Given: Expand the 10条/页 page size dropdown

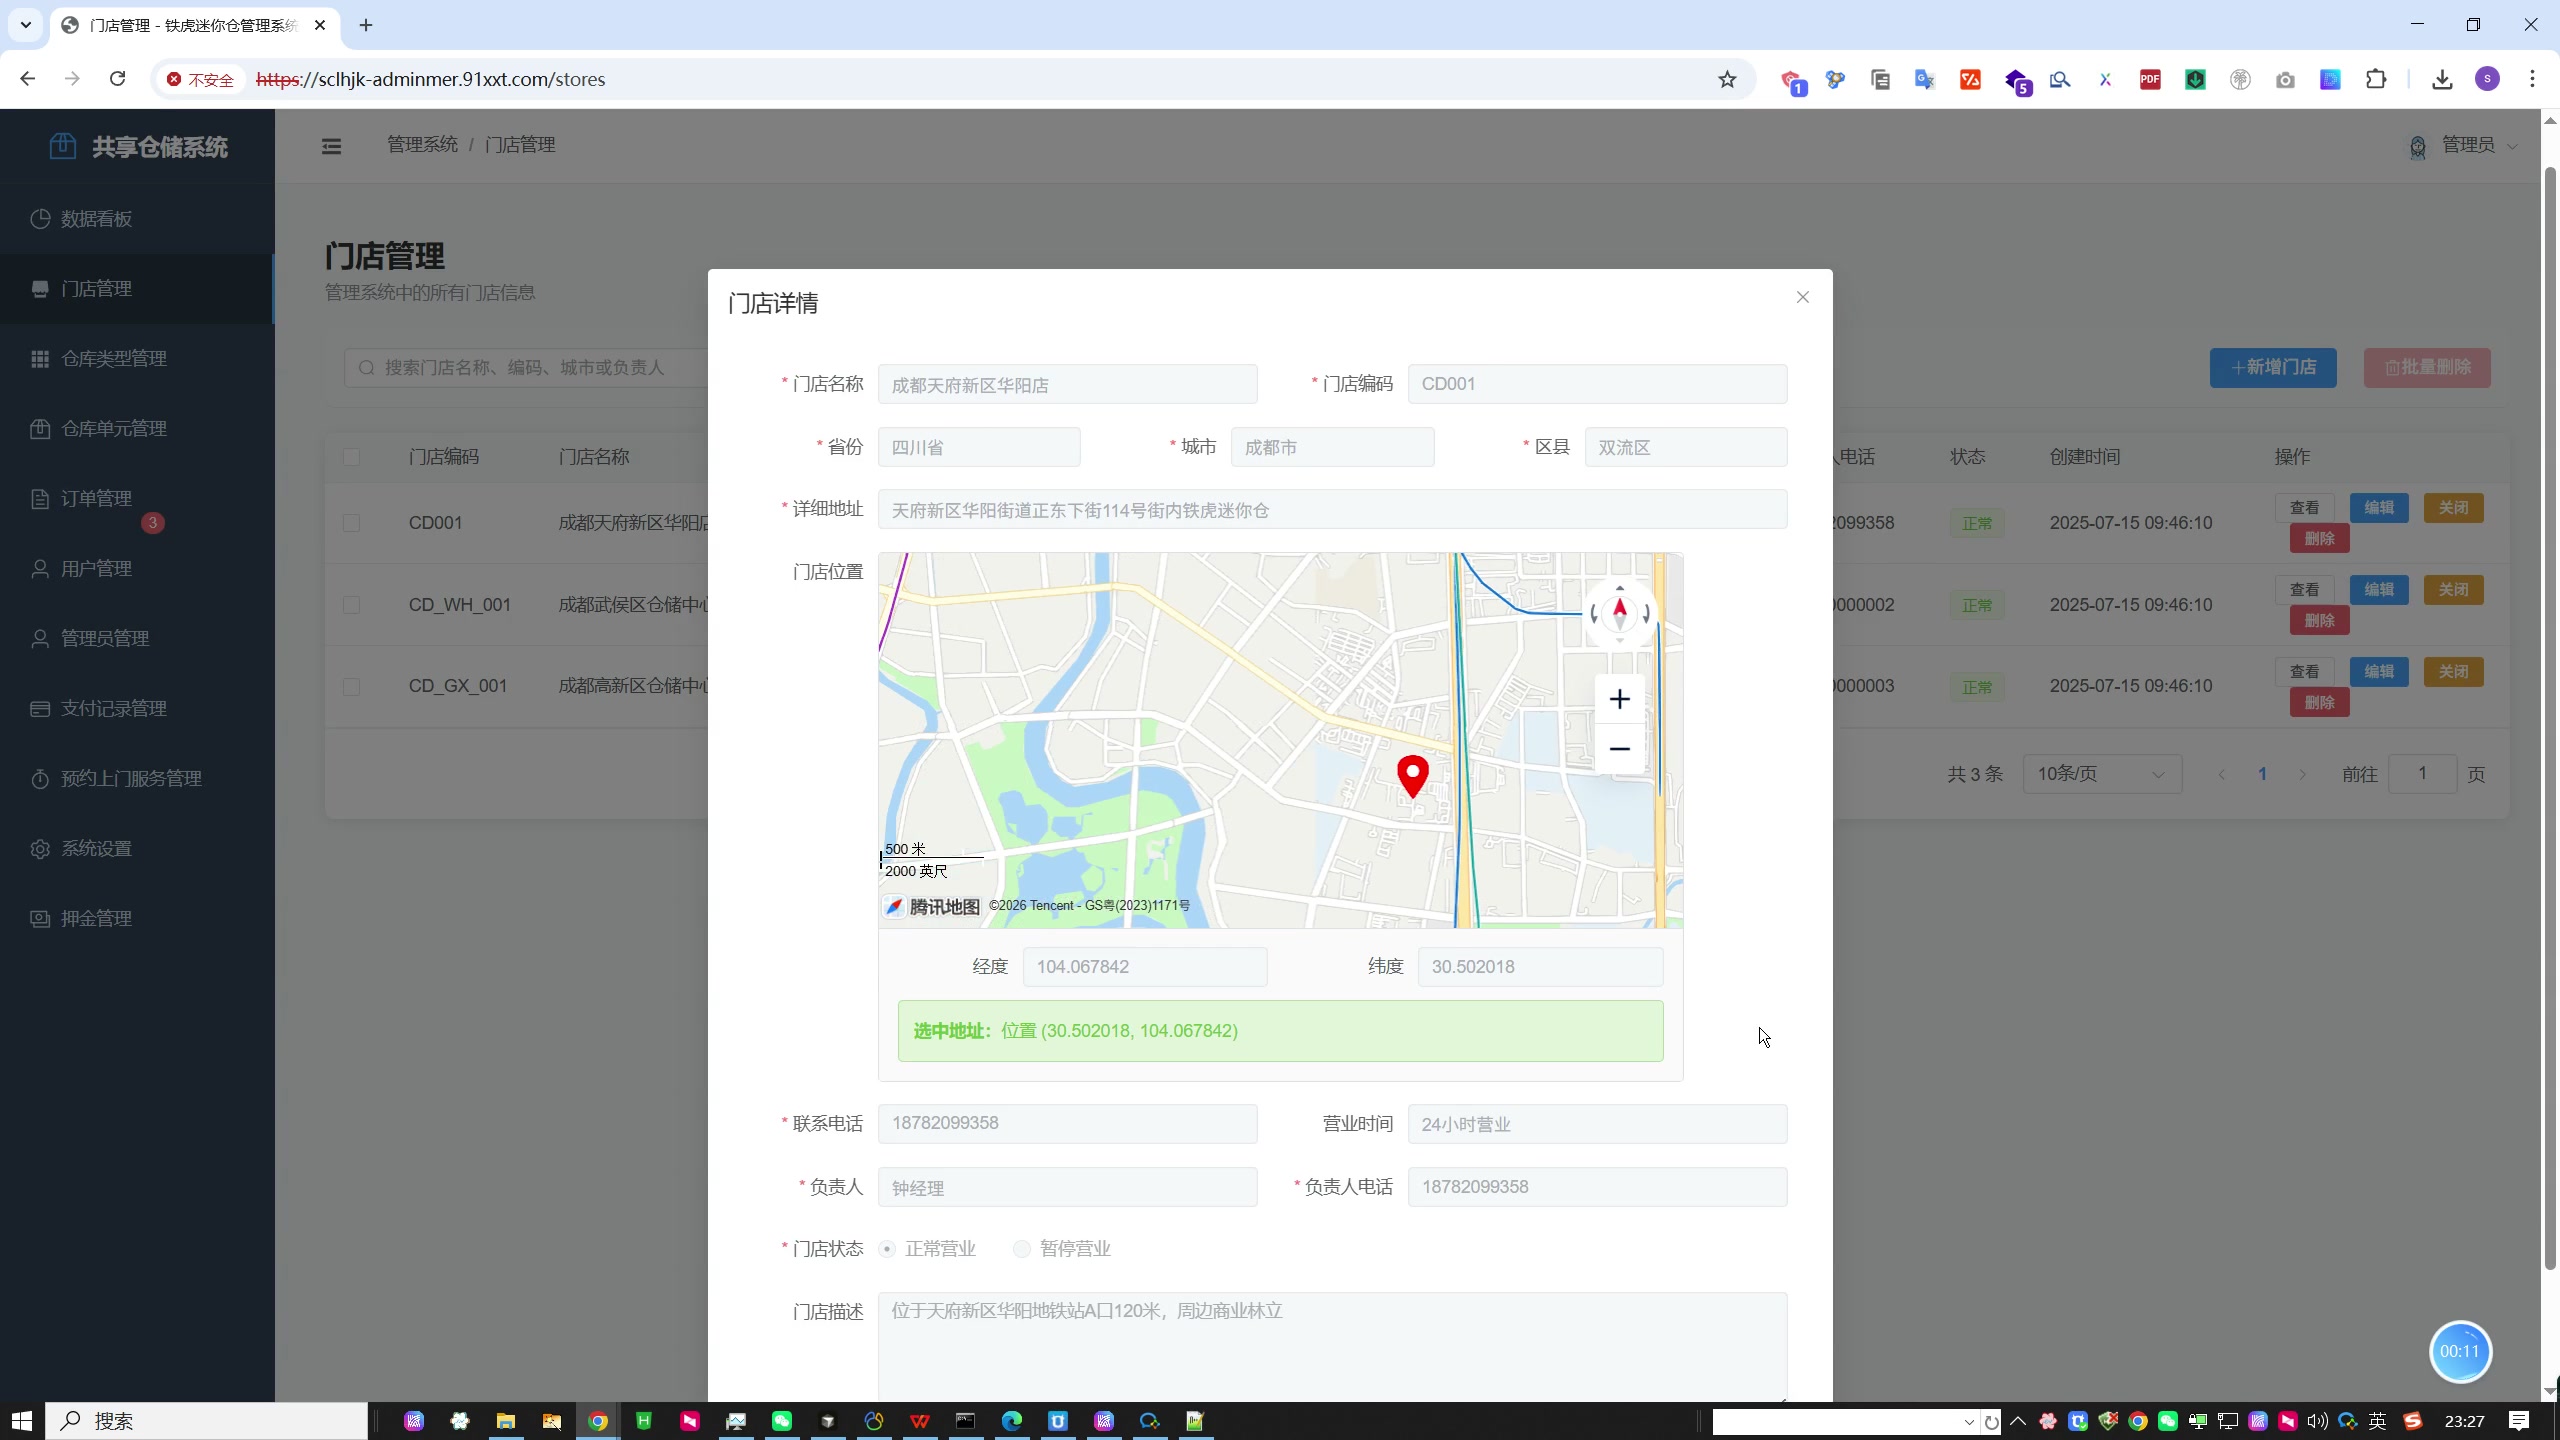Looking at the screenshot, I should coord(2101,774).
